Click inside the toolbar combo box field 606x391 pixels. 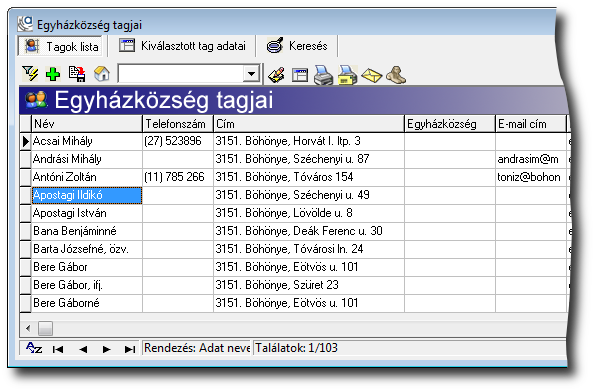181,73
